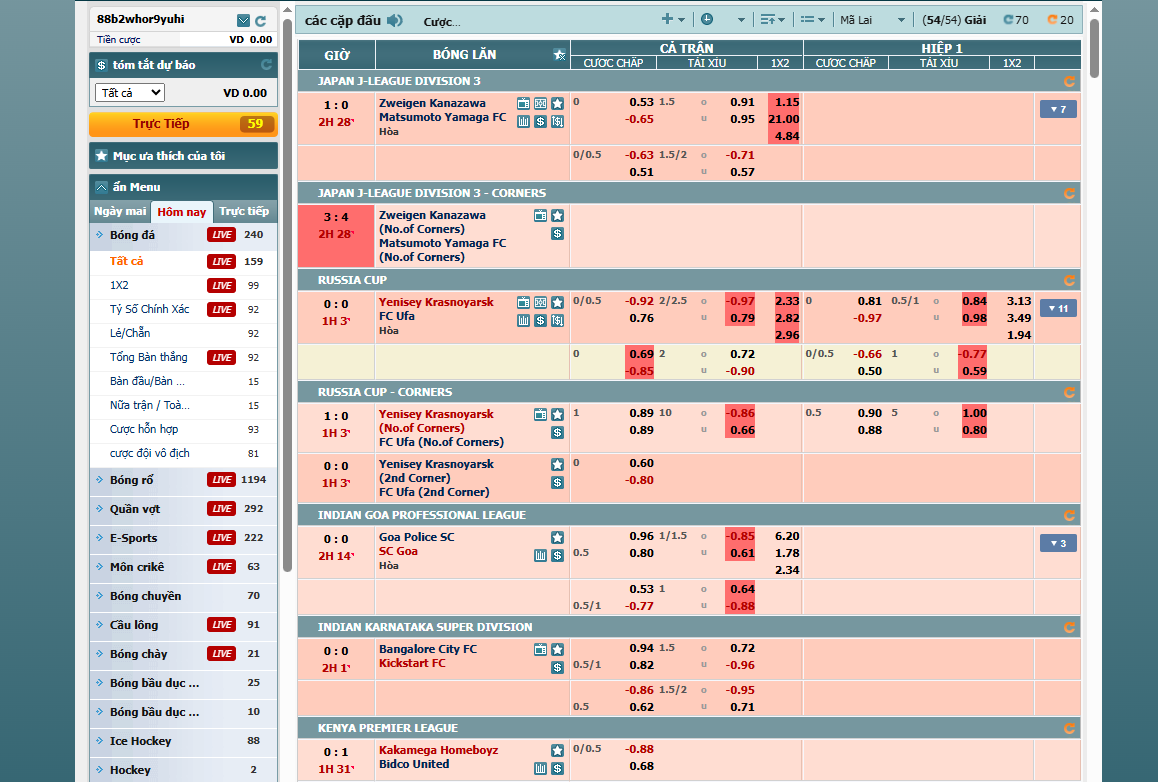
Task: Click the sound speaker icon beside các cặp đấu
Action: pyautogui.click(x=395, y=20)
